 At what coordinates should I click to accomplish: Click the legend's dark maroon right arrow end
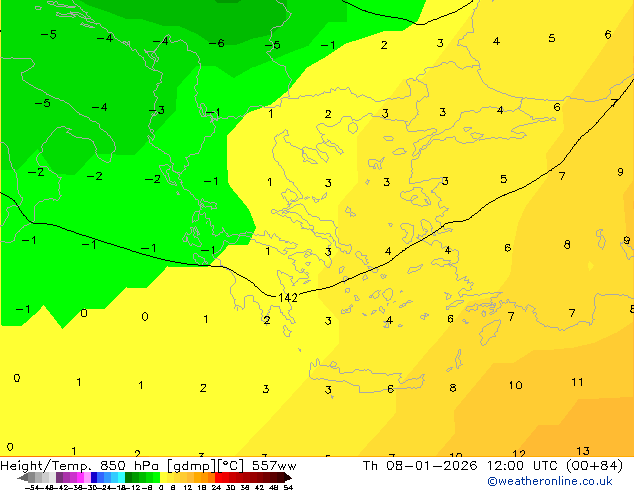[x=288, y=477]
